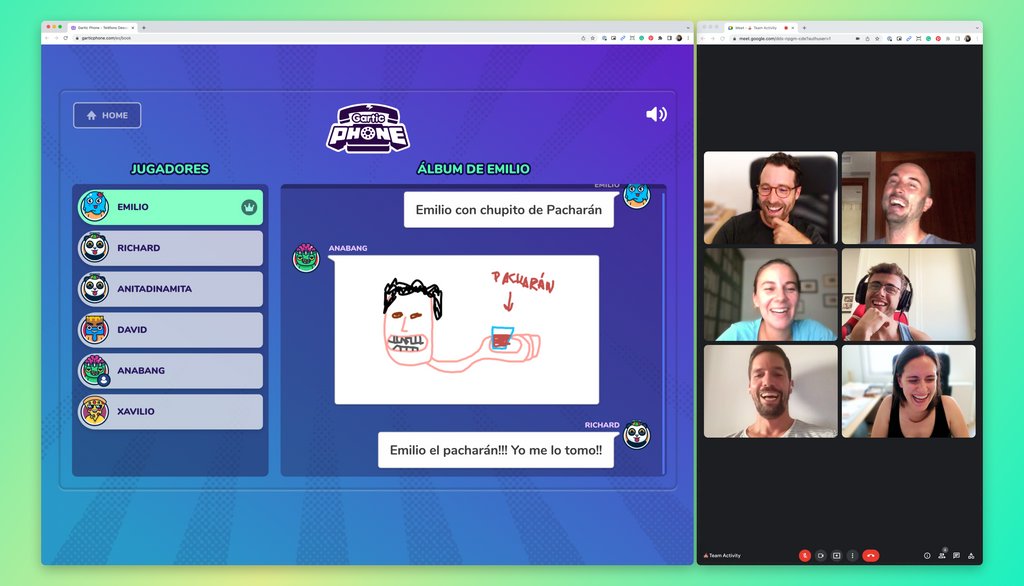
Task: Click the Gartic Phone logo
Action: tap(368, 128)
